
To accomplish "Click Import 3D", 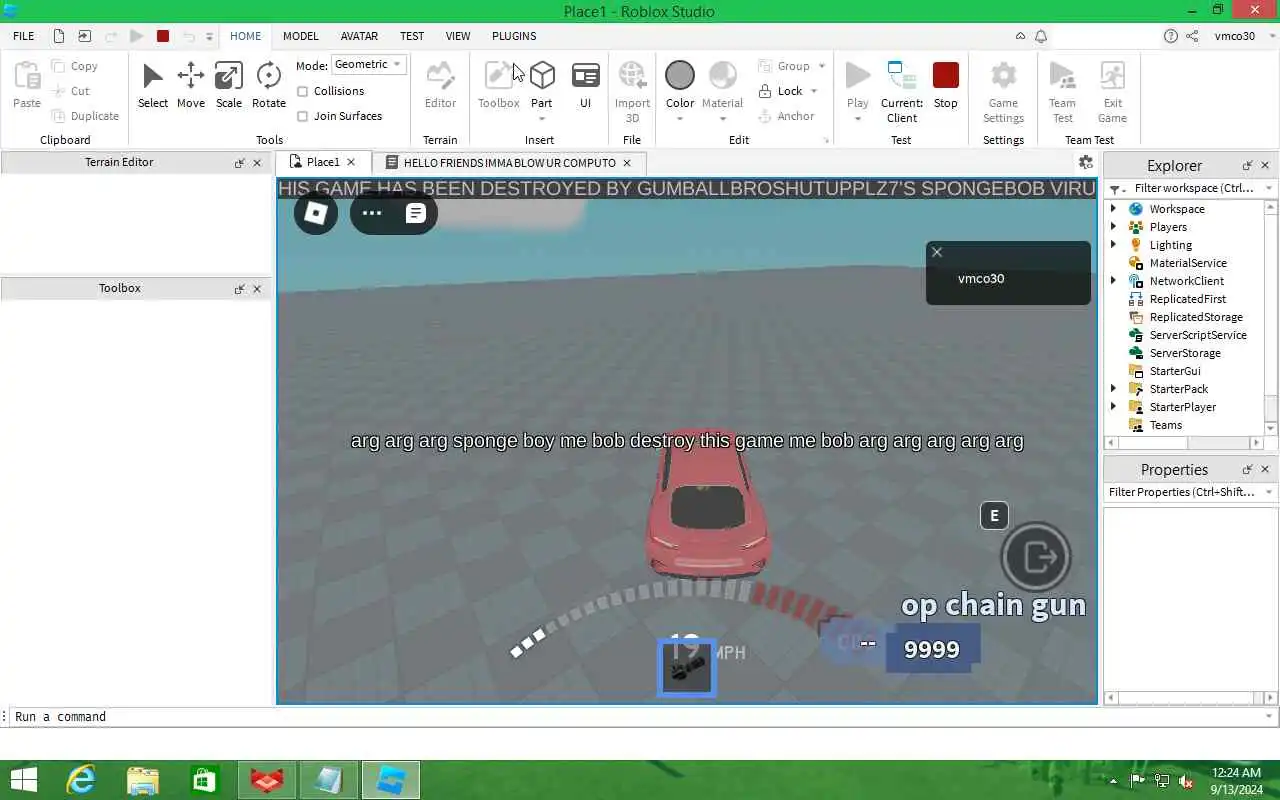I will point(632,91).
